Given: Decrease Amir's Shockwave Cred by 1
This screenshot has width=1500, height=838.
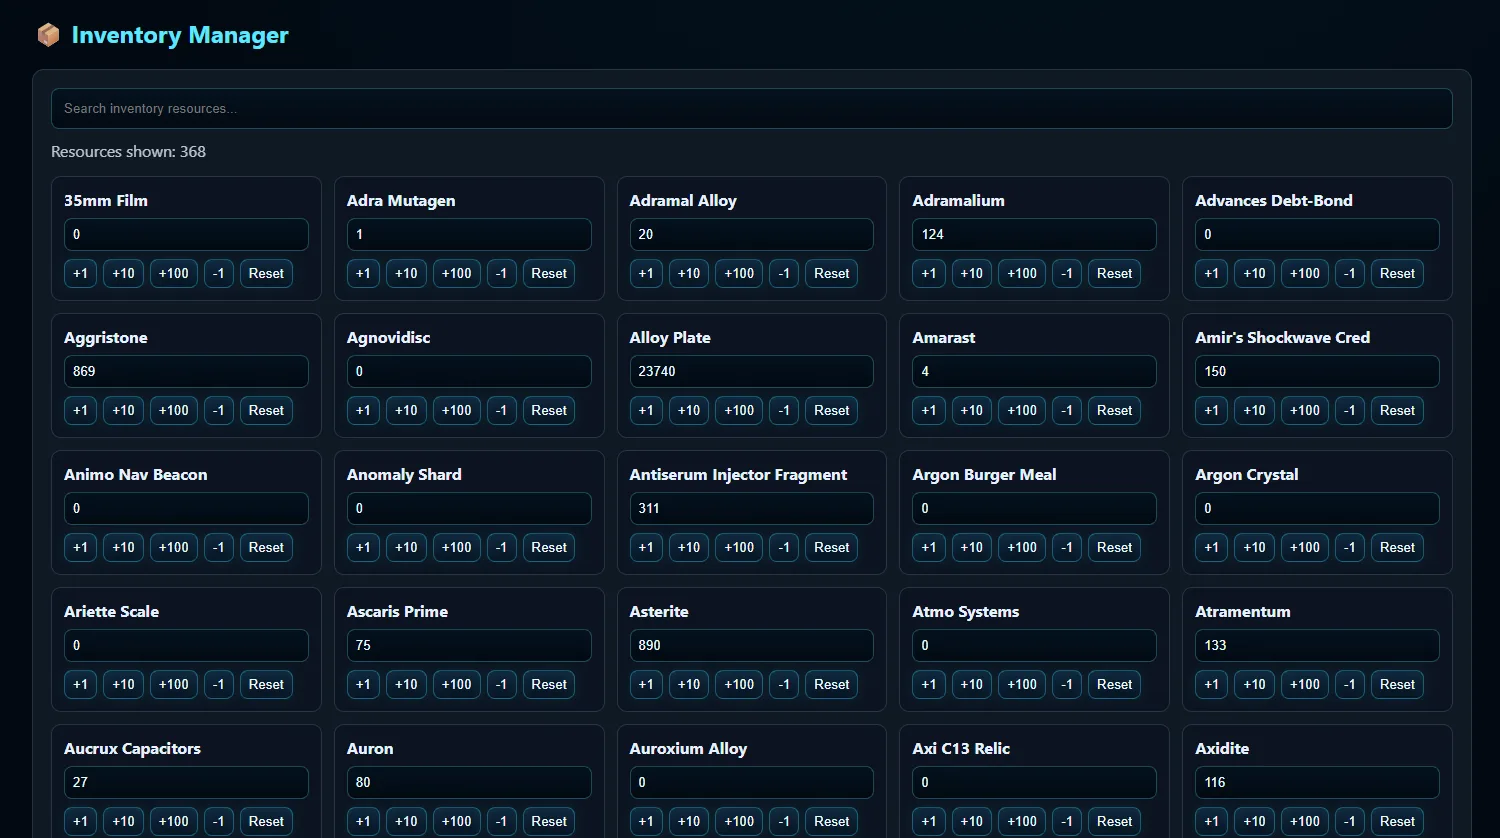Looking at the screenshot, I should click(1350, 410).
